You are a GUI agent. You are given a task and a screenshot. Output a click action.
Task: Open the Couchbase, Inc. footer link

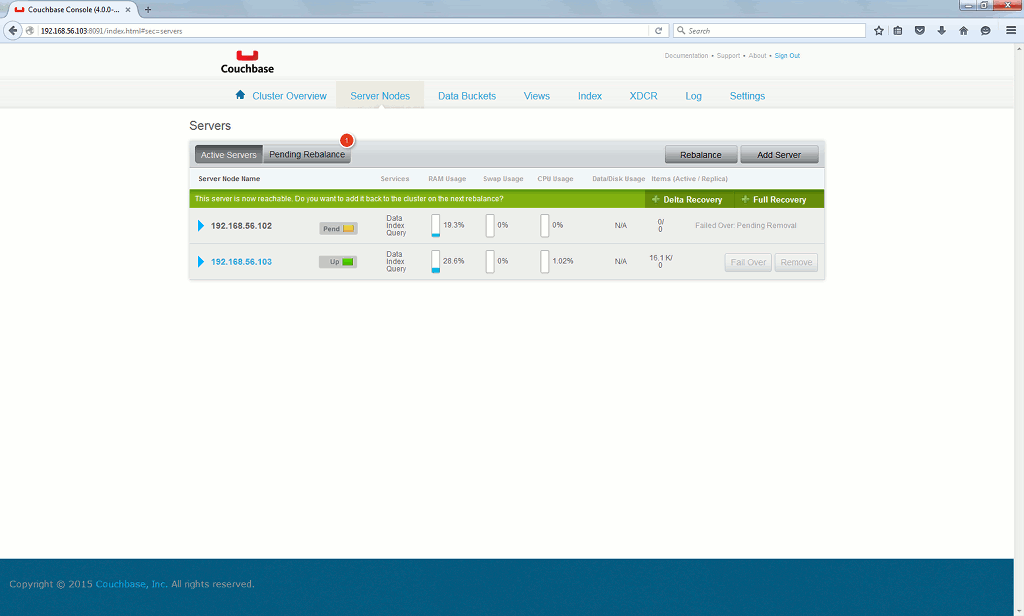point(131,584)
